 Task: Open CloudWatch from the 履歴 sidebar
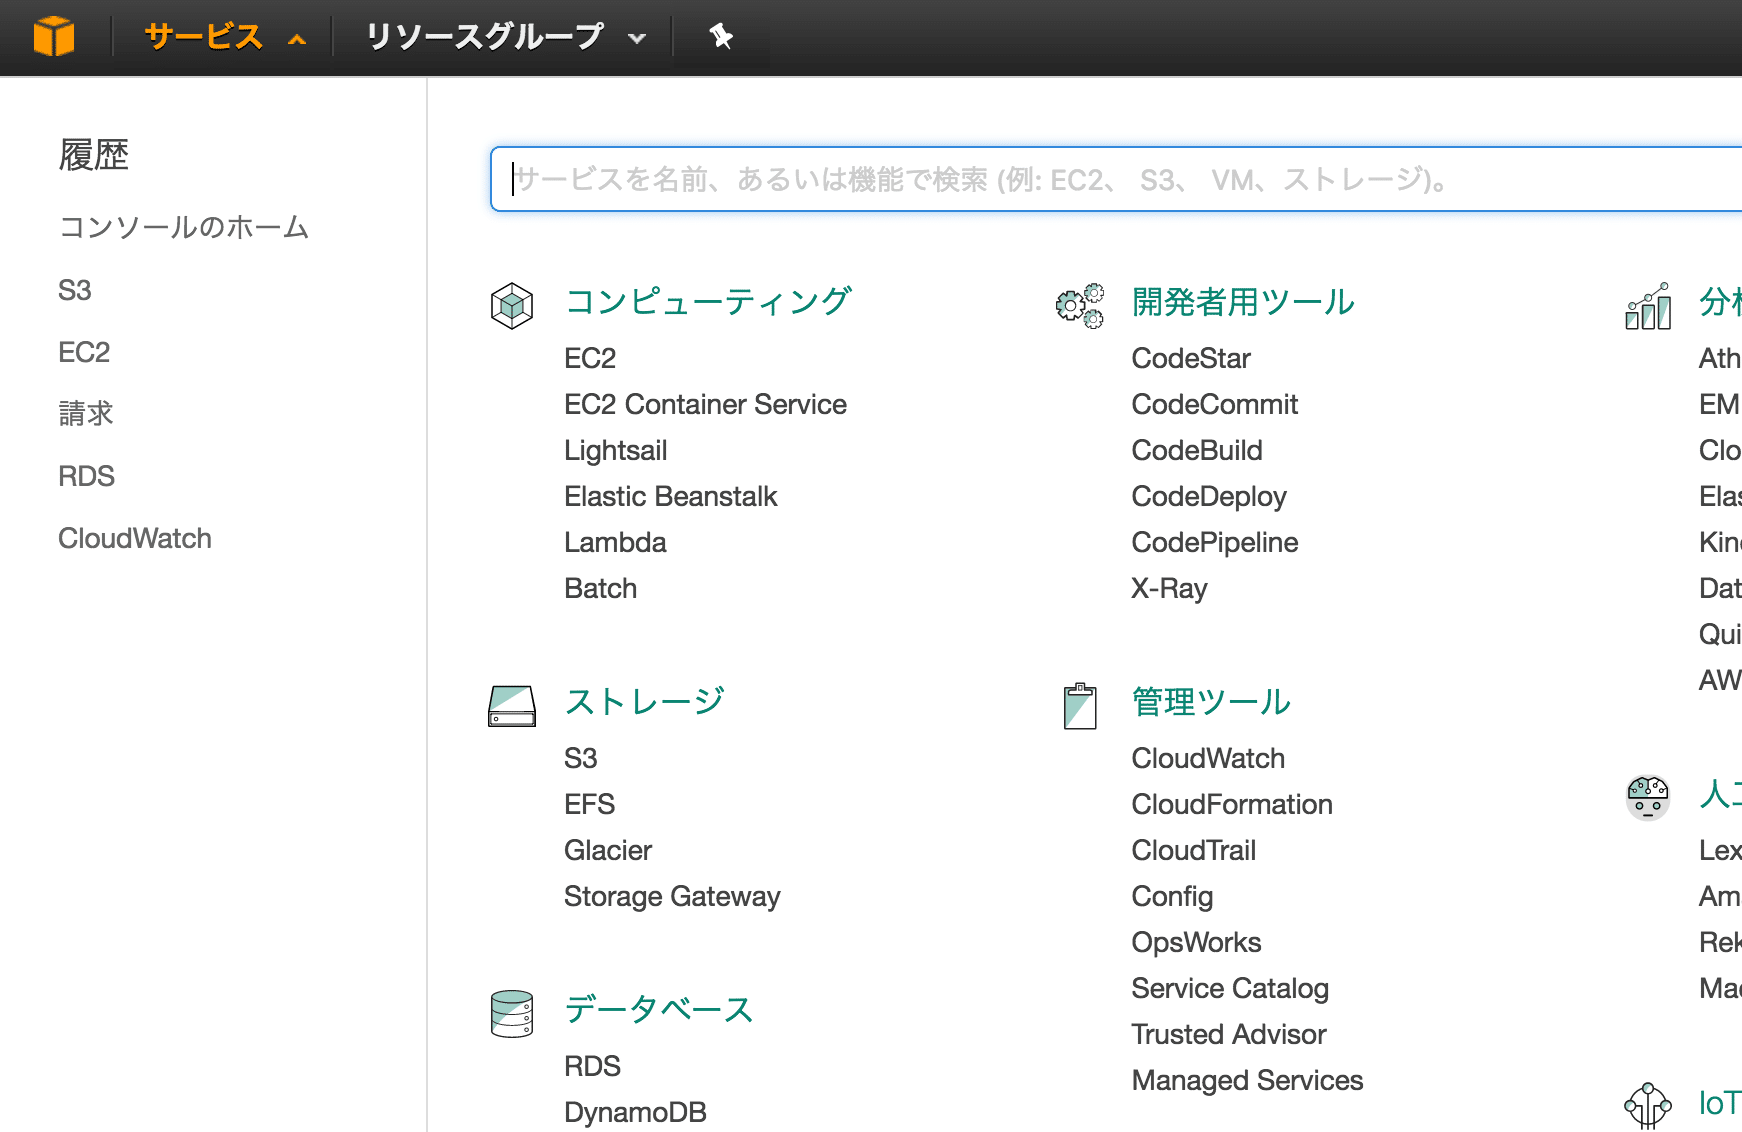tap(135, 538)
